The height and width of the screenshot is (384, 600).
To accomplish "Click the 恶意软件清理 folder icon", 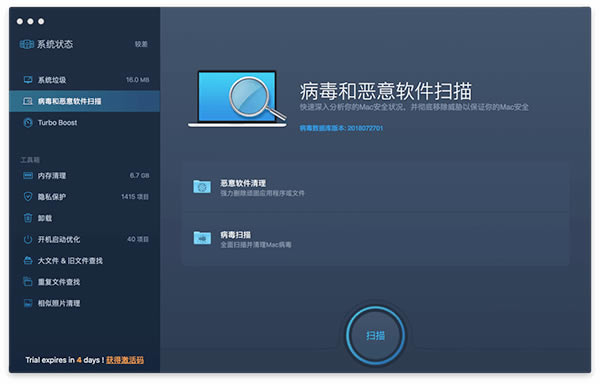I will point(202,187).
